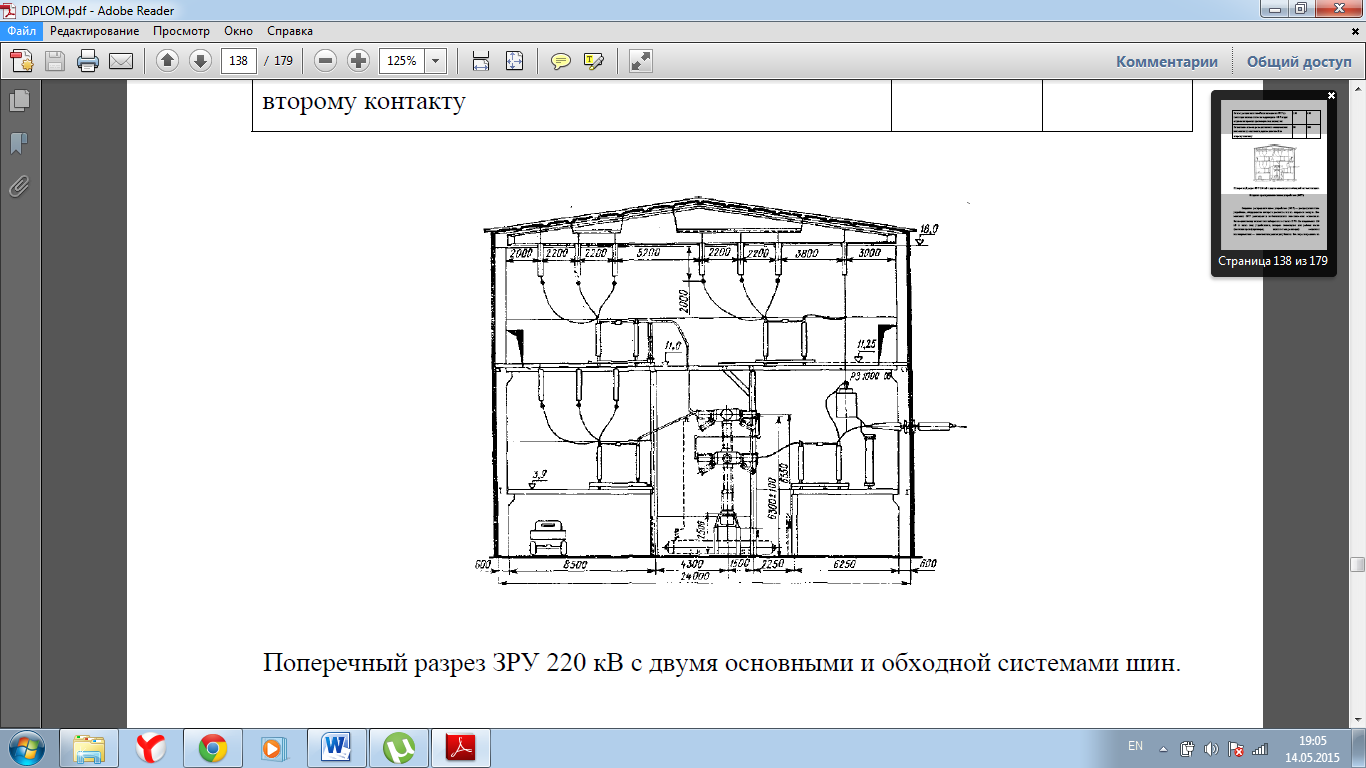The width and height of the screenshot is (1366, 768).
Task: Open the zoom level dropdown arrow
Action: [436, 61]
